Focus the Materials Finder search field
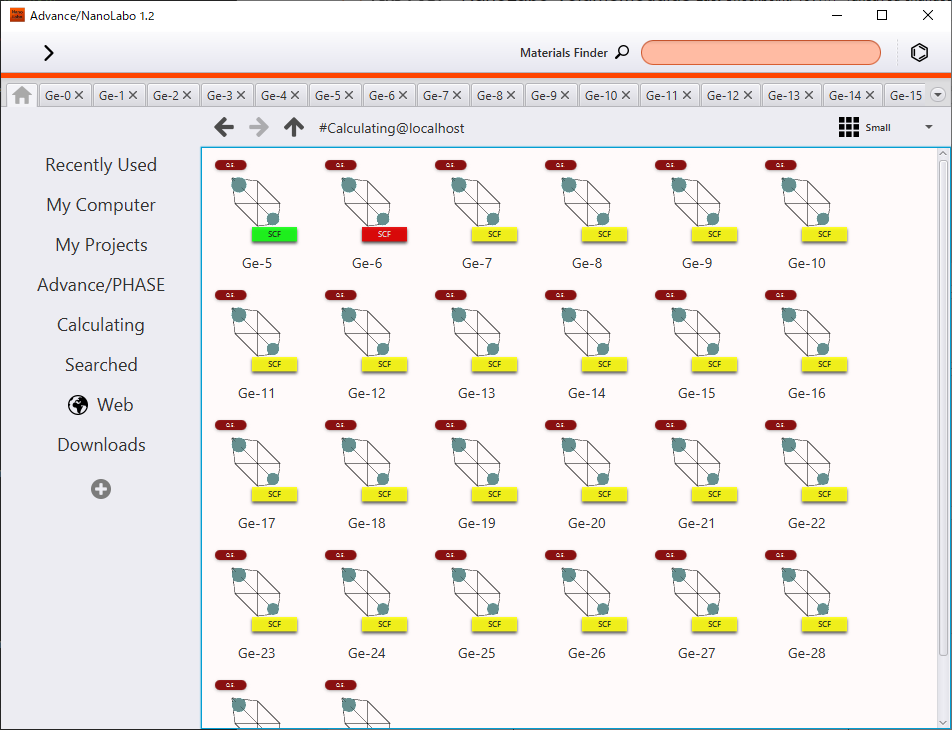The height and width of the screenshot is (730, 952). pyautogui.click(x=761, y=52)
